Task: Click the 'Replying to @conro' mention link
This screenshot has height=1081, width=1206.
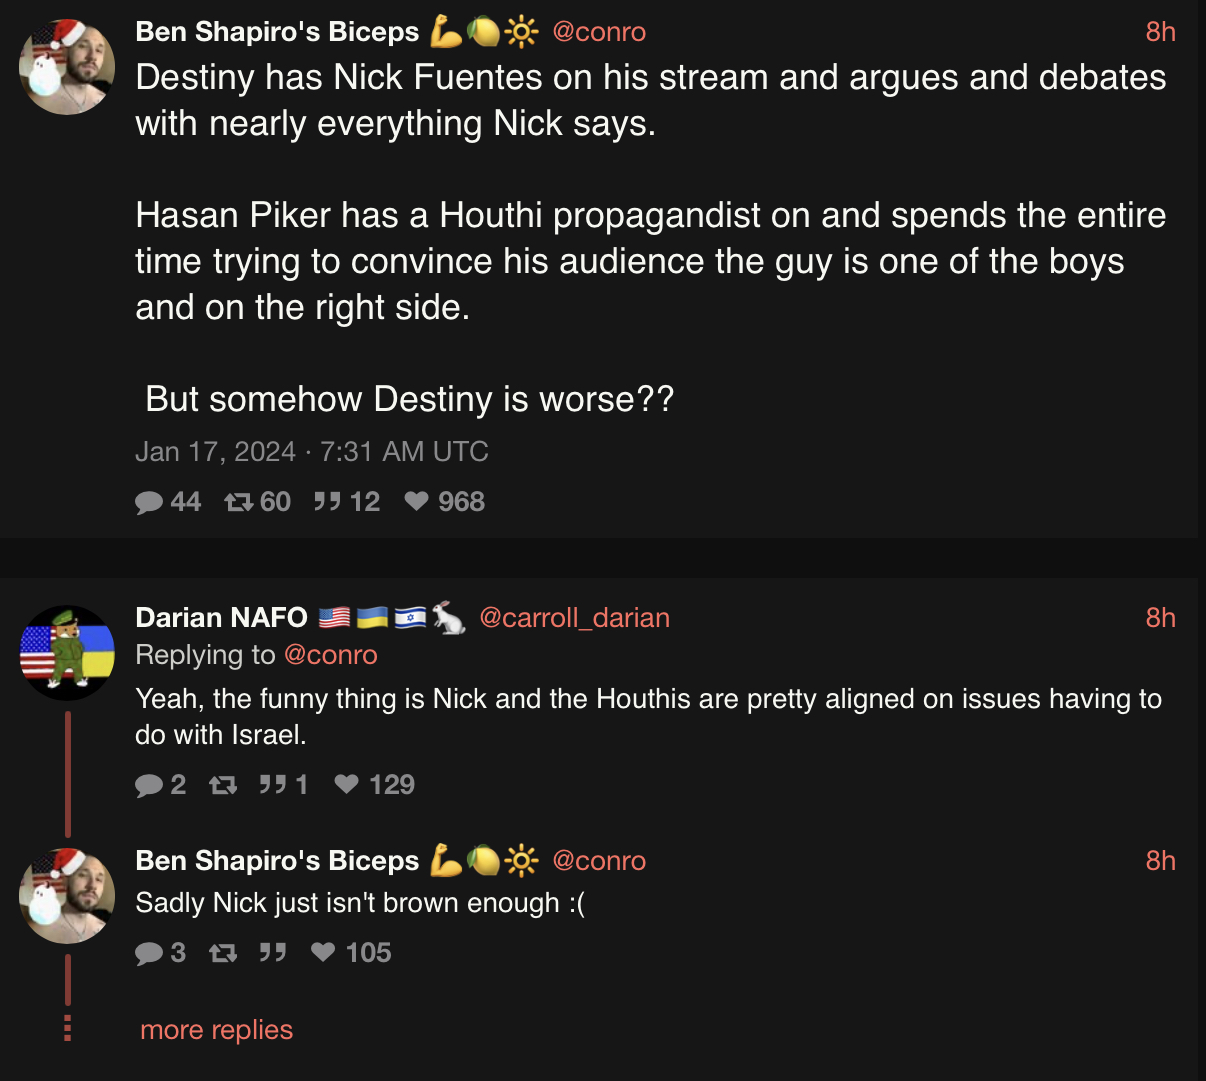Action: coord(331,655)
